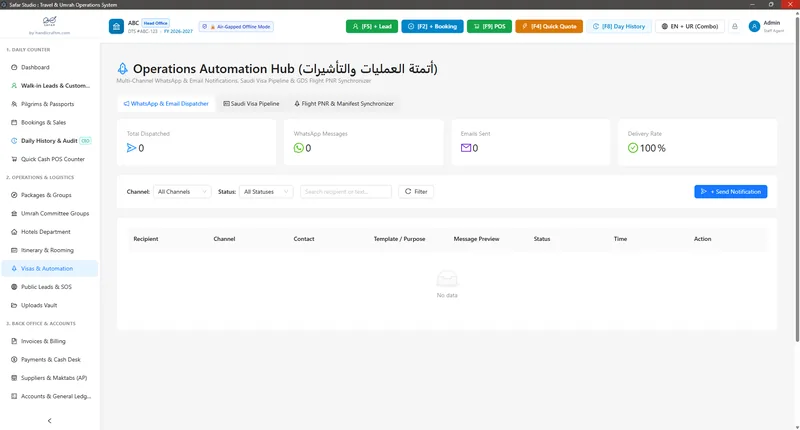Switch to WhatsApp & Email Dispatcher tab
The image size is (800, 430).
click(x=166, y=104)
